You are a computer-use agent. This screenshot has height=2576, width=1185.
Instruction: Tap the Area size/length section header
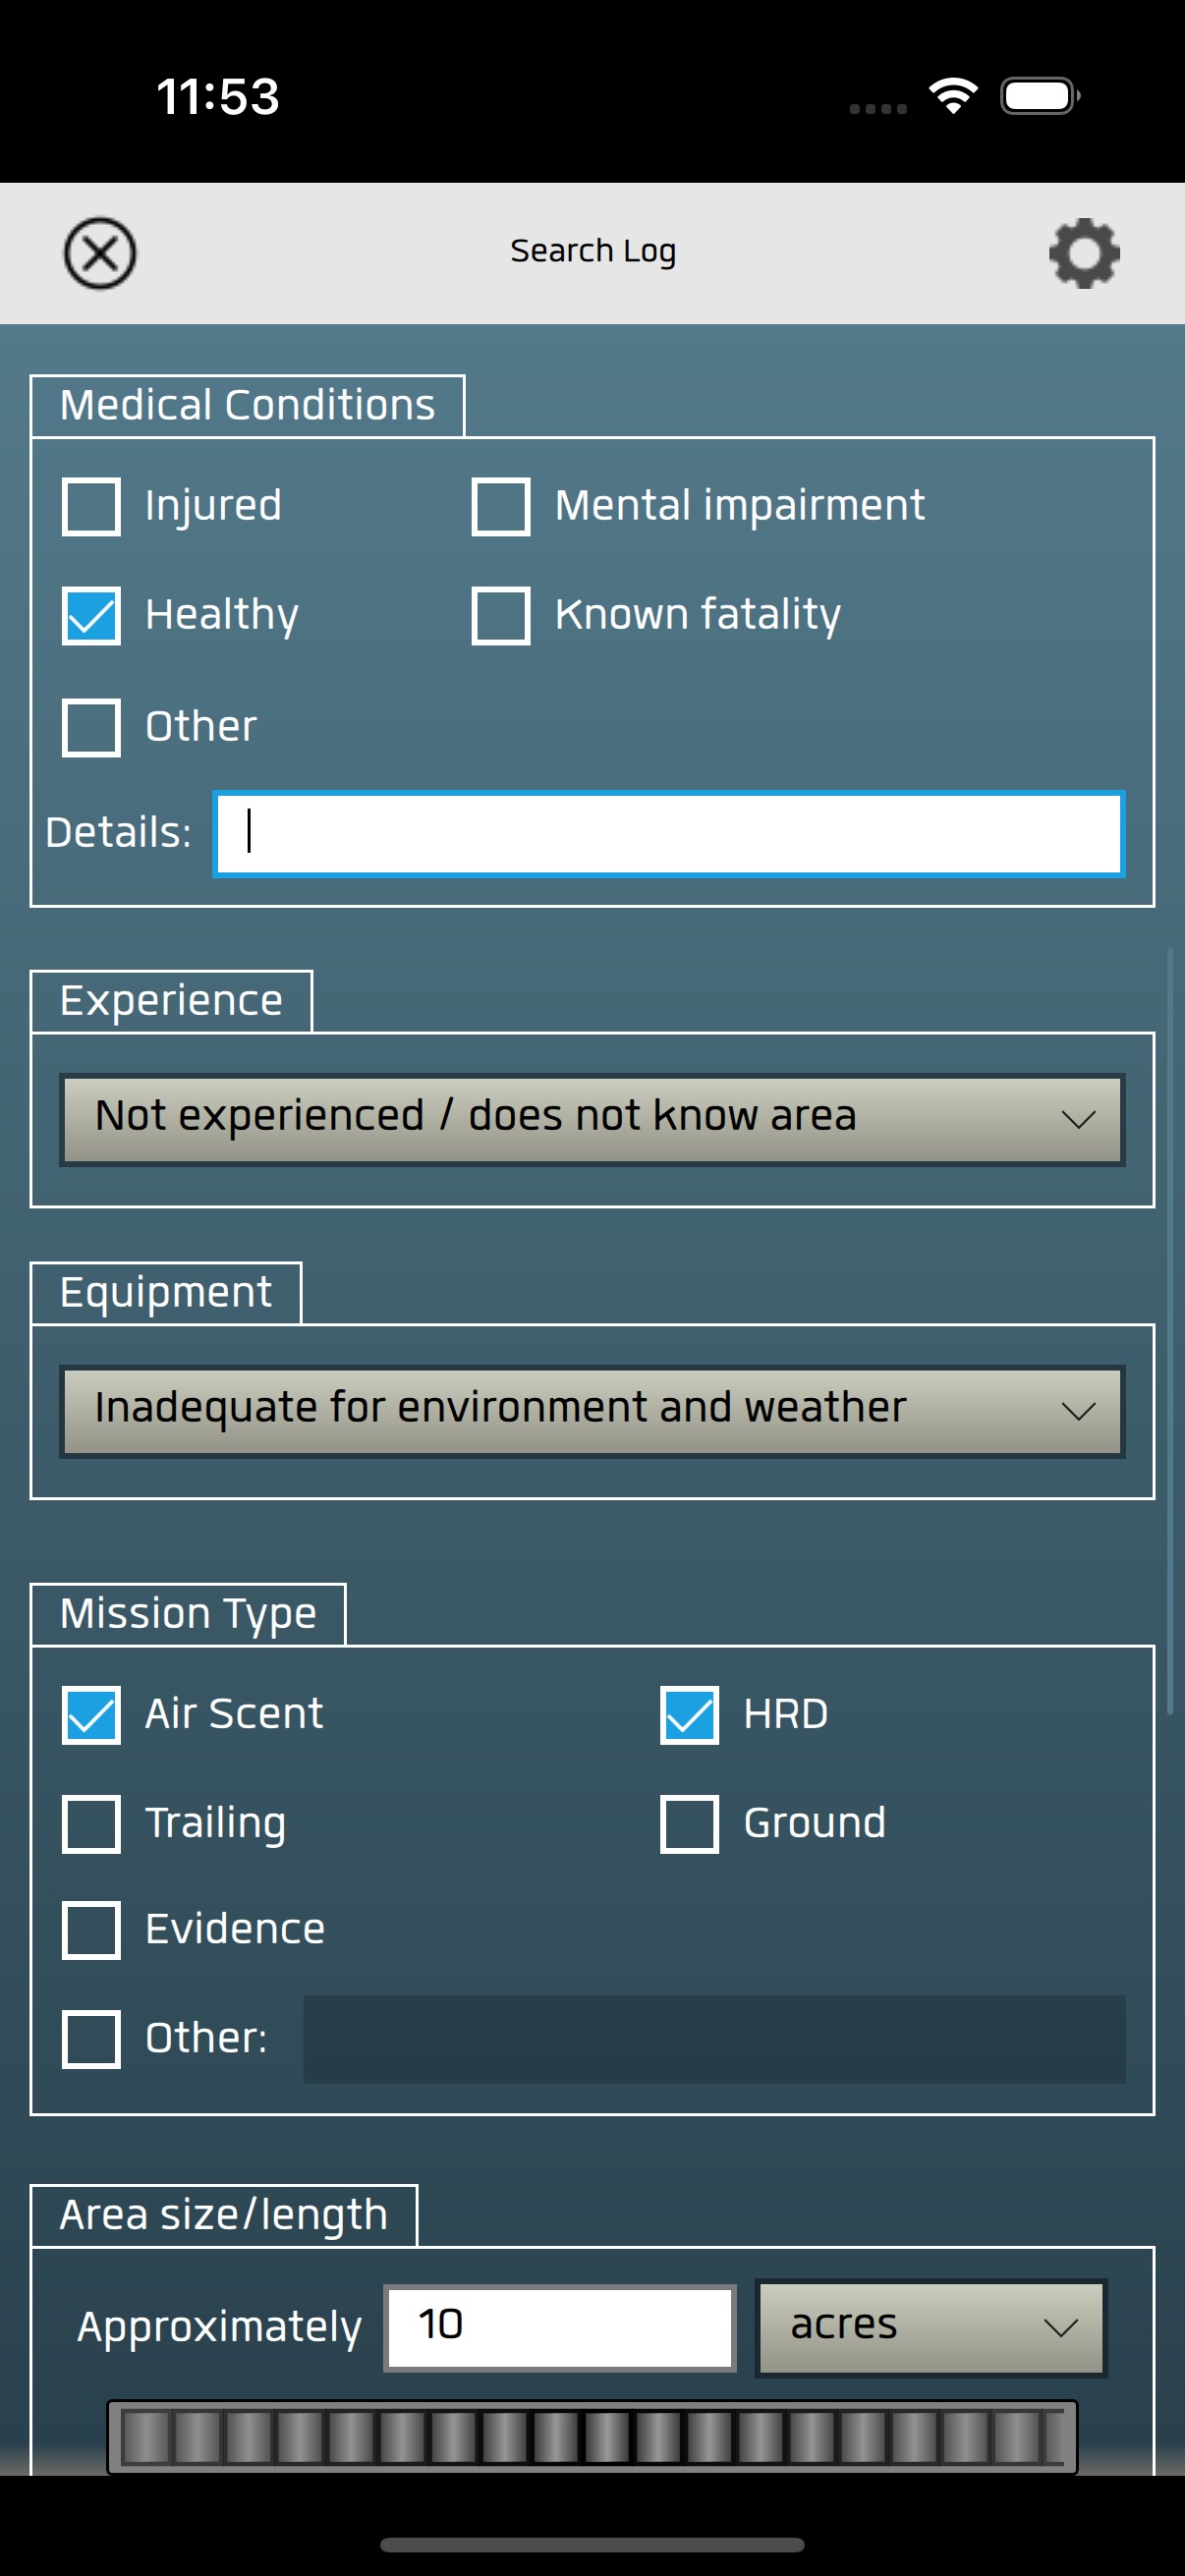[223, 2215]
